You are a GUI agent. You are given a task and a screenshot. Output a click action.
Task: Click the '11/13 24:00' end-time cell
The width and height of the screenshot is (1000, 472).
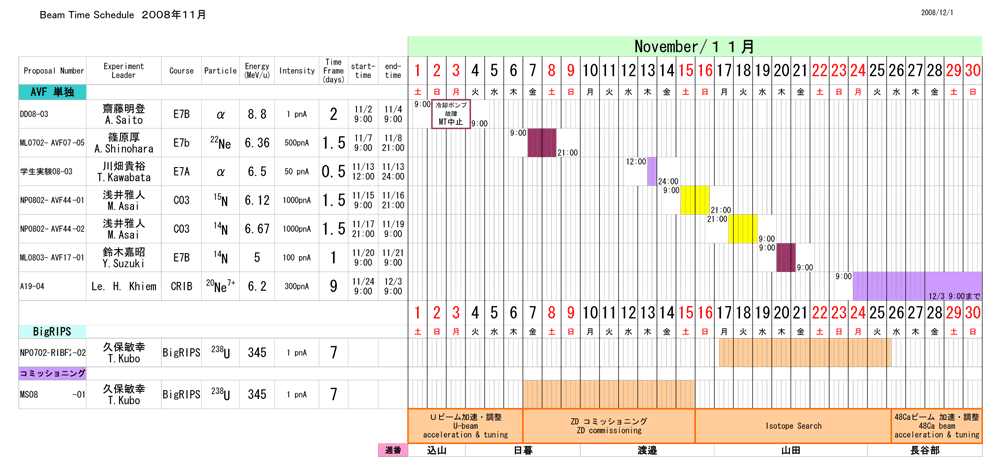393,172
